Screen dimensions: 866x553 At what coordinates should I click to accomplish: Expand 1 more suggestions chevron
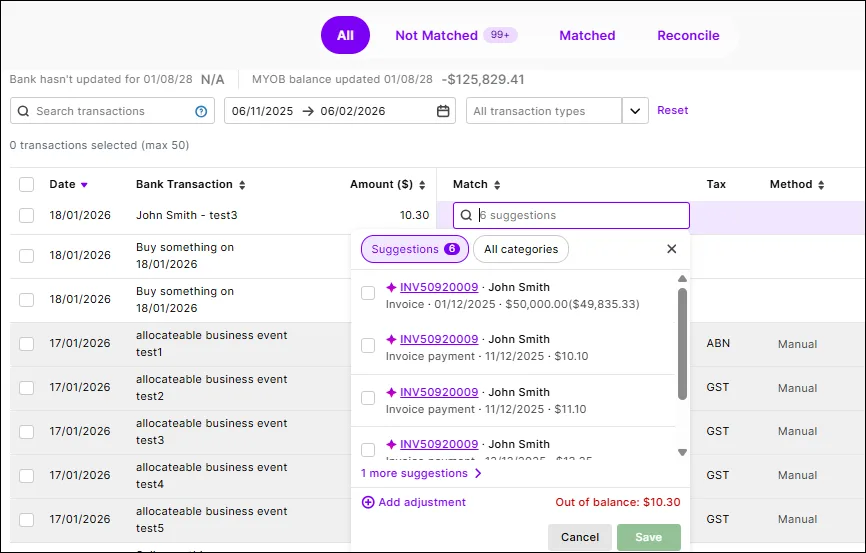[x=478, y=473]
